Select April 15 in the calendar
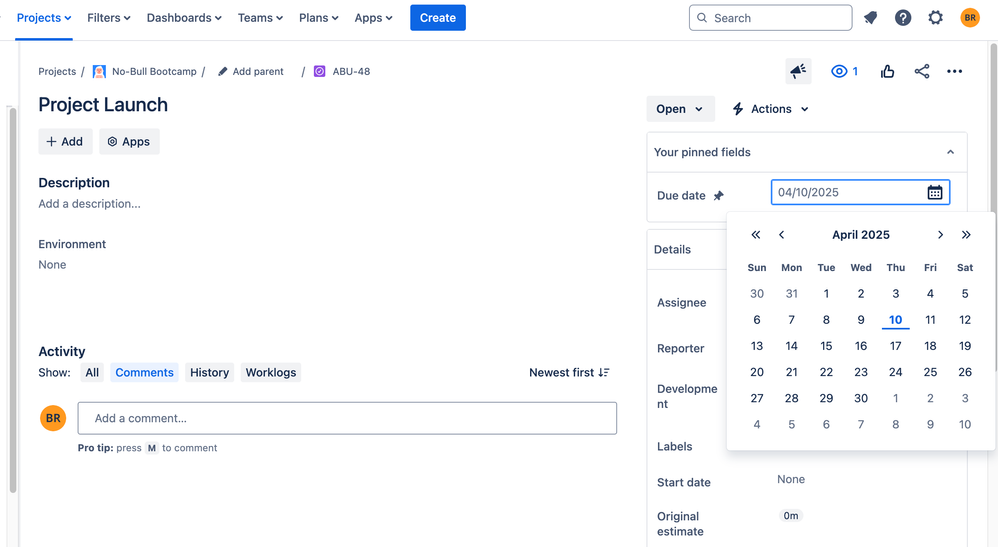This screenshot has width=998, height=547. (x=826, y=346)
